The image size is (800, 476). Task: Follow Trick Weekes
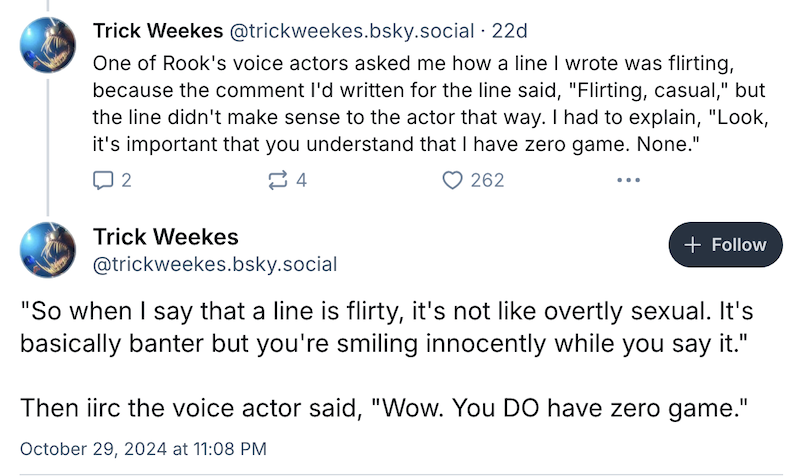point(725,244)
